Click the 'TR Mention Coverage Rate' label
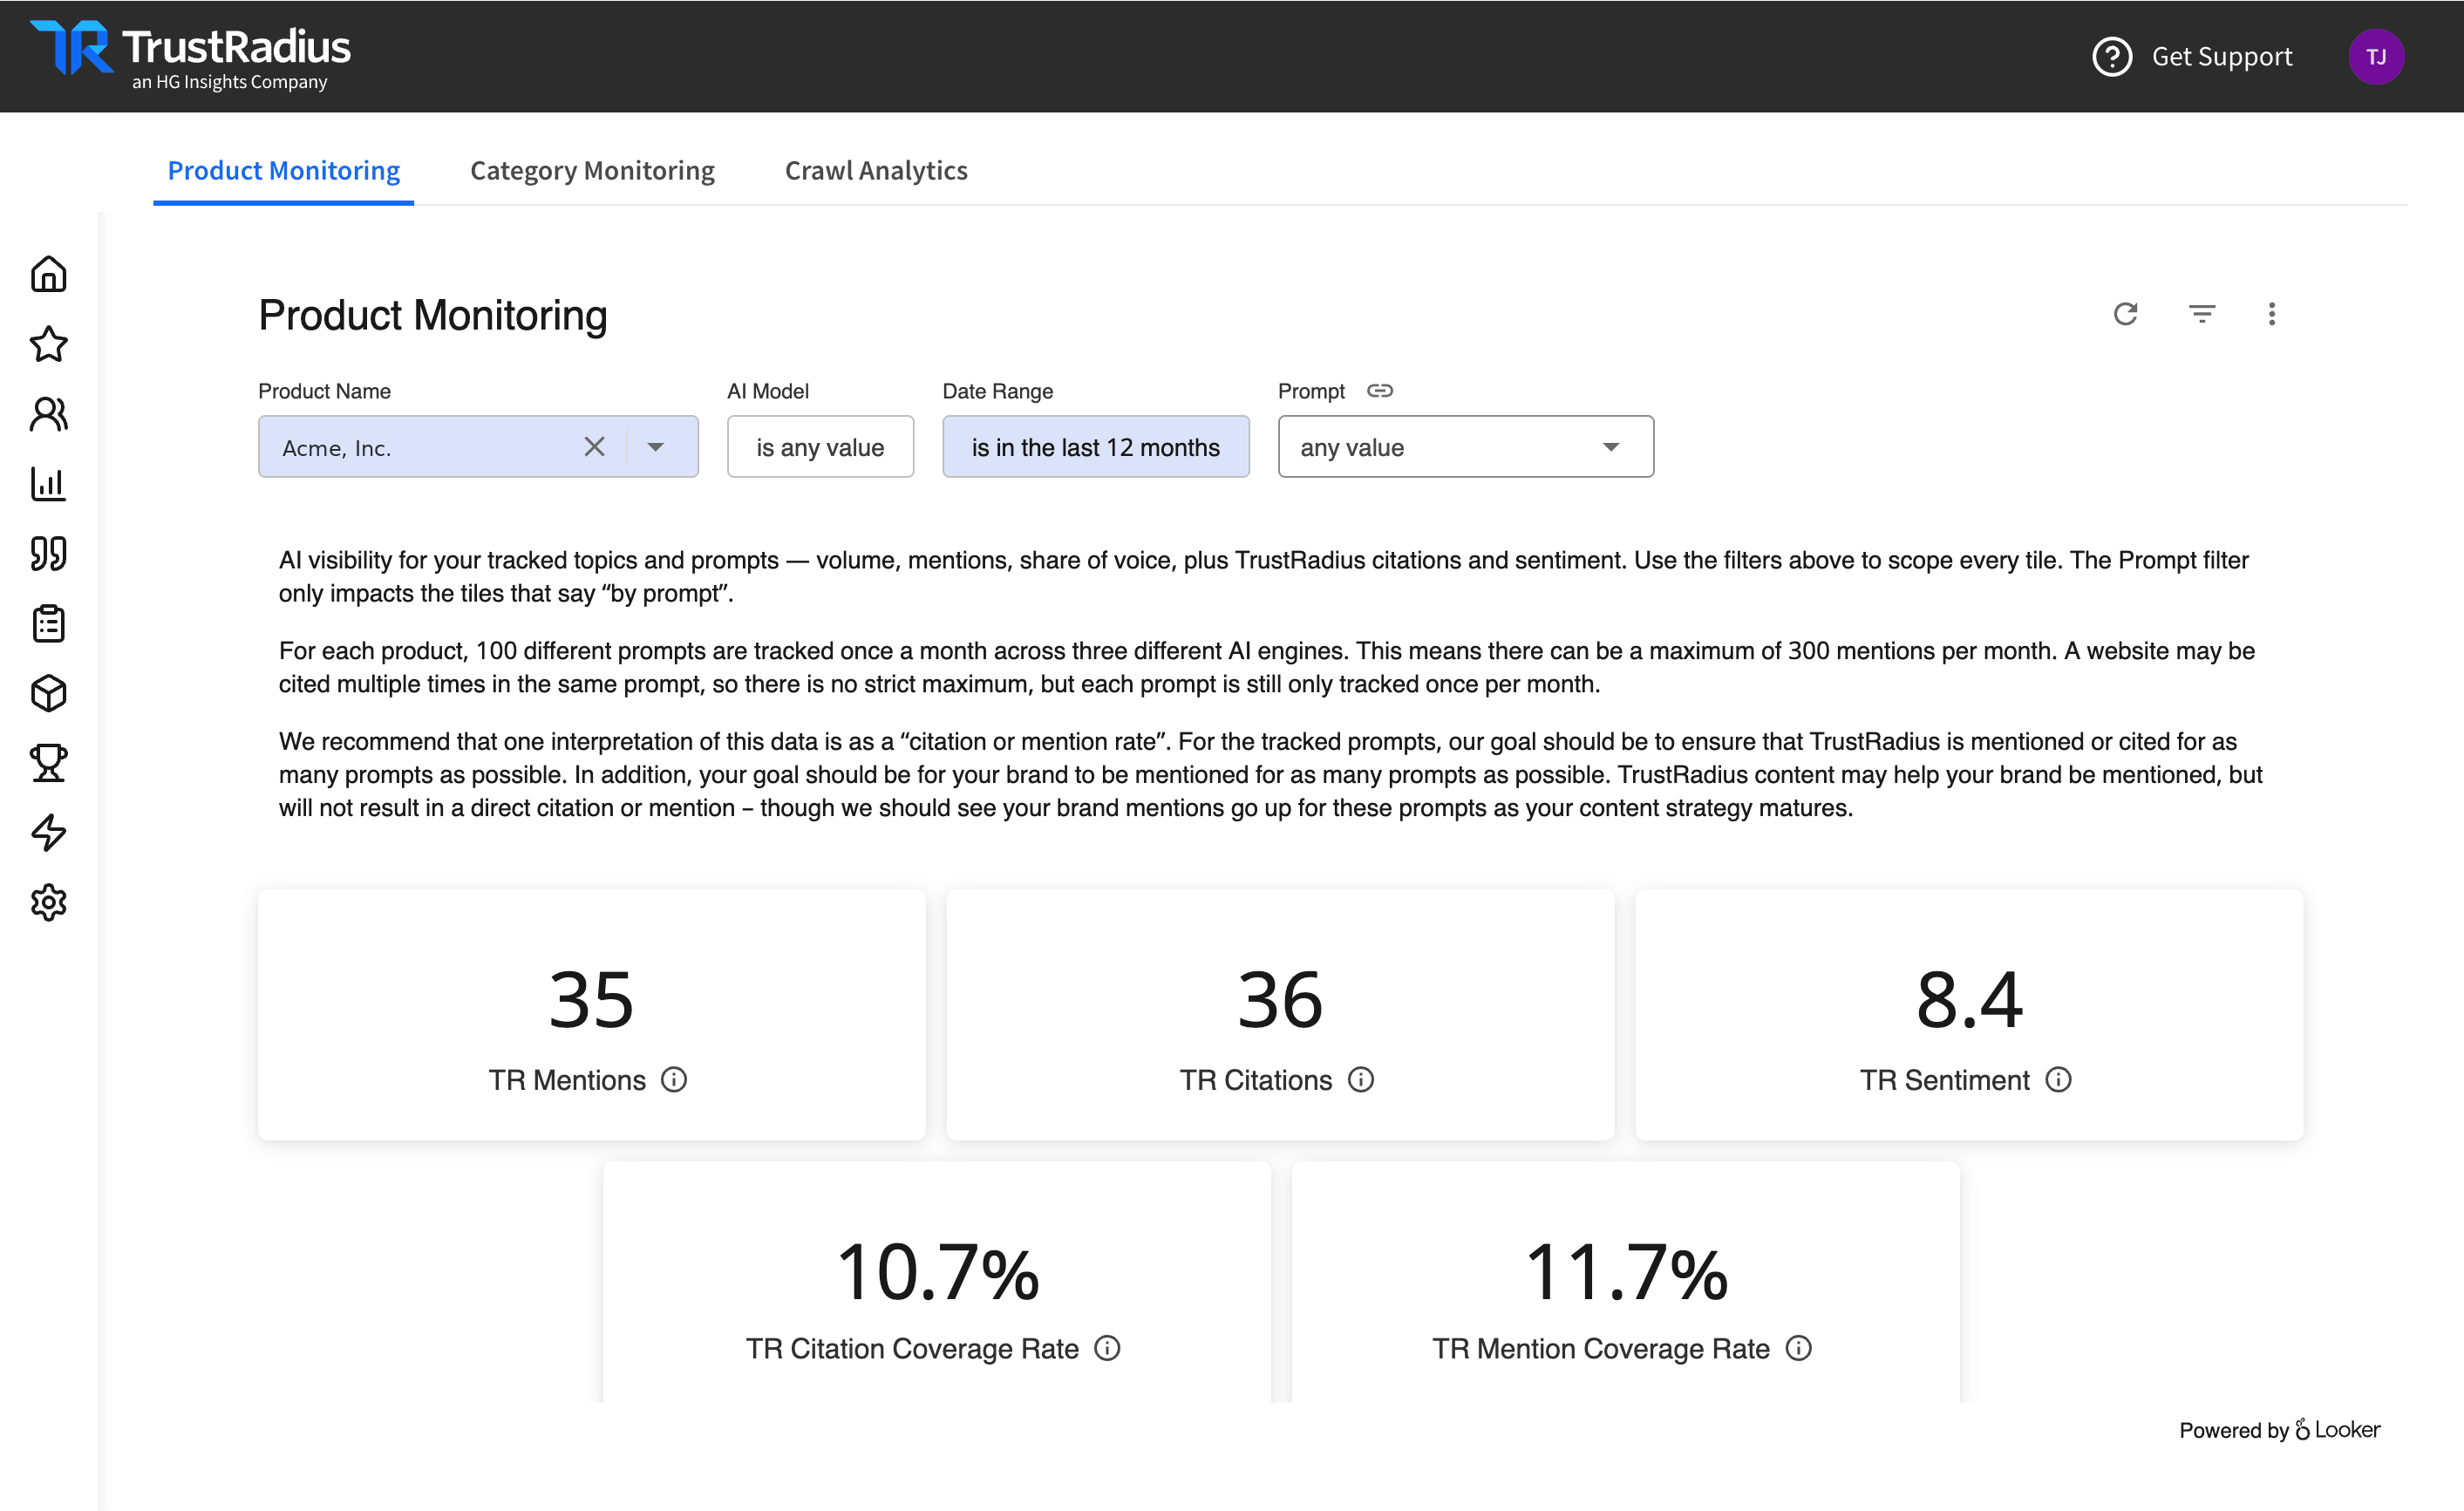The image size is (2464, 1511). [1601, 1348]
